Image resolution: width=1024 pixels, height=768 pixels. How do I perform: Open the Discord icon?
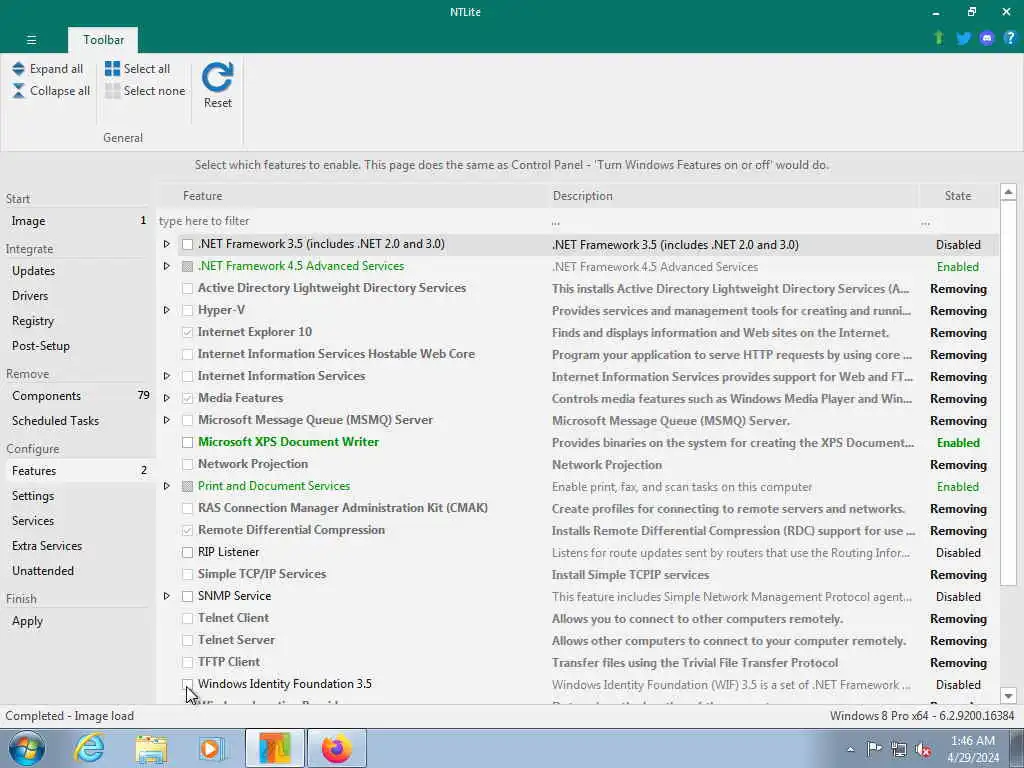(x=986, y=39)
